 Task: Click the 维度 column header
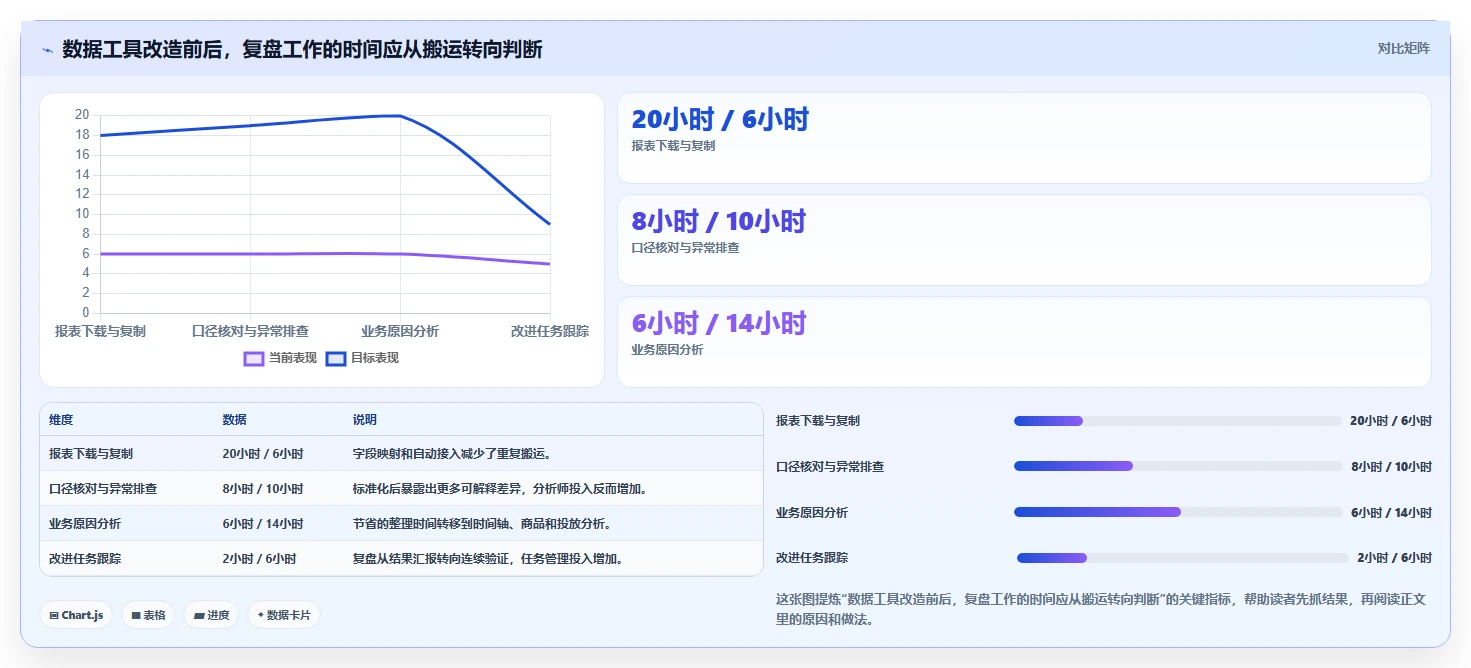(61, 420)
